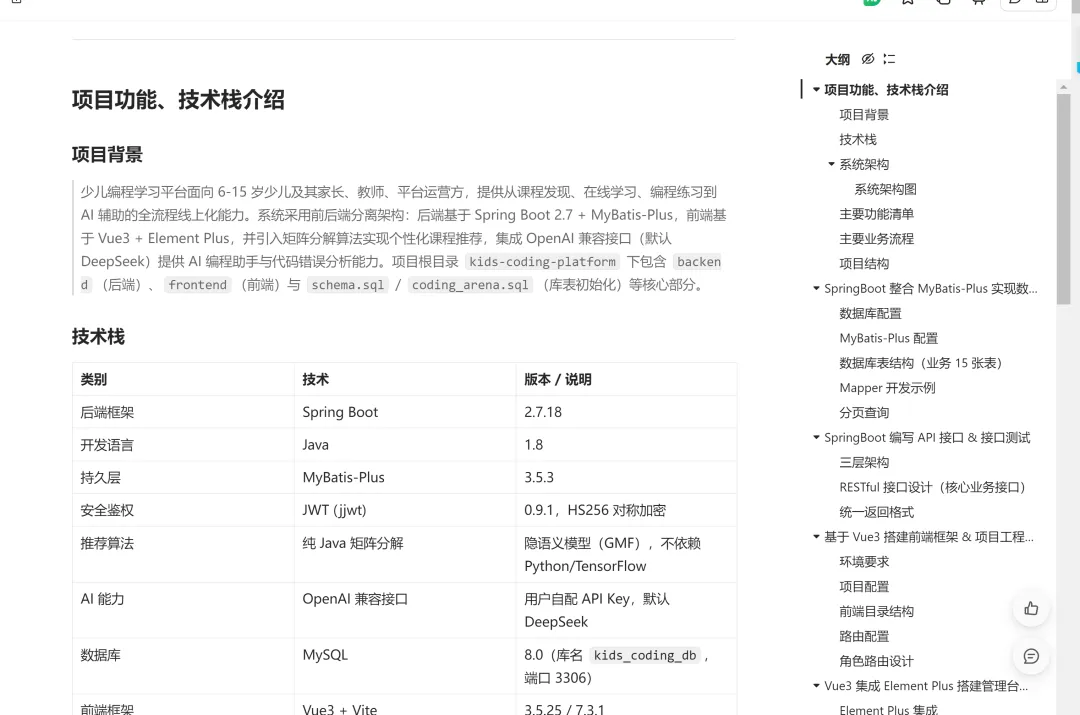Open 数据库配置 outline entry

pos(870,313)
